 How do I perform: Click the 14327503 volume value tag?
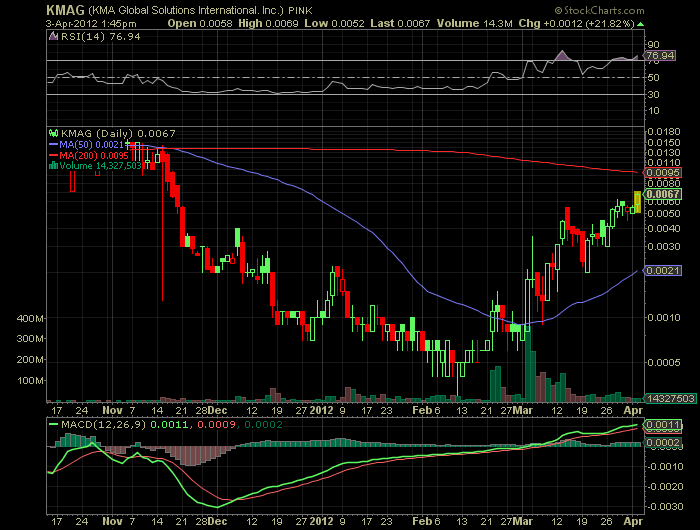pos(668,398)
